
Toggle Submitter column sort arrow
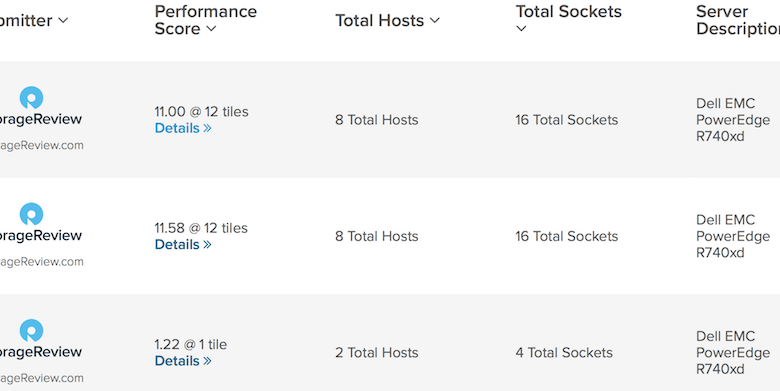tap(63, 20)
